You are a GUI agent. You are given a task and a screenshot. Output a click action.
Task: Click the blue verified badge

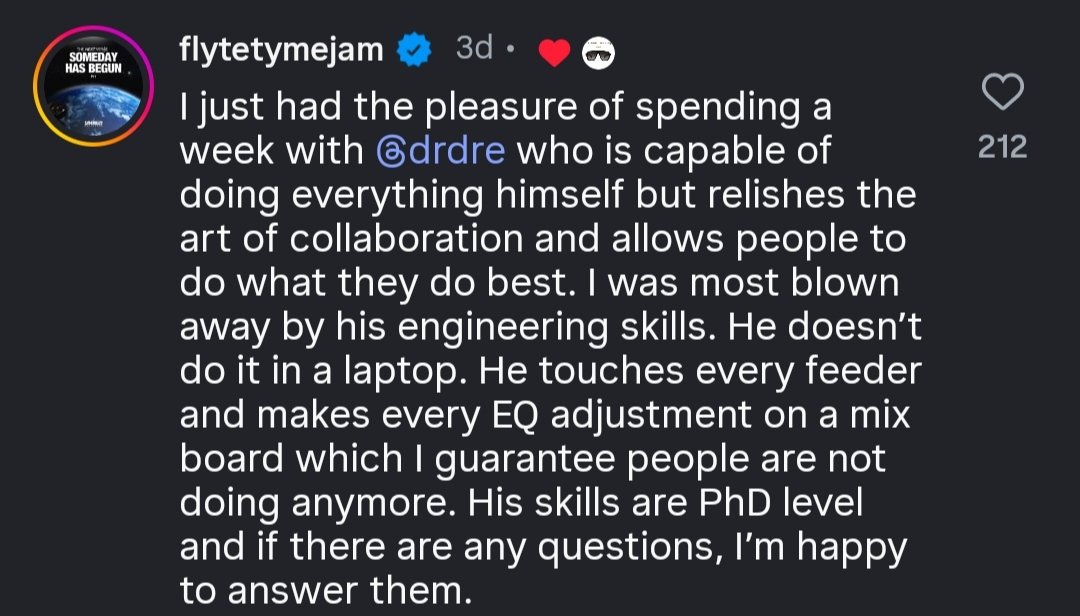click(415, 50)
